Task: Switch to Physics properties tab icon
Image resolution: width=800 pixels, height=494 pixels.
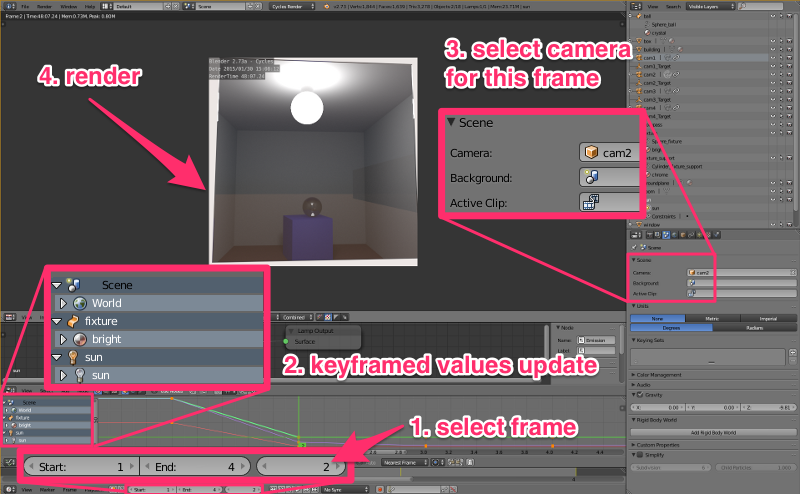Action: coord(717,235)
